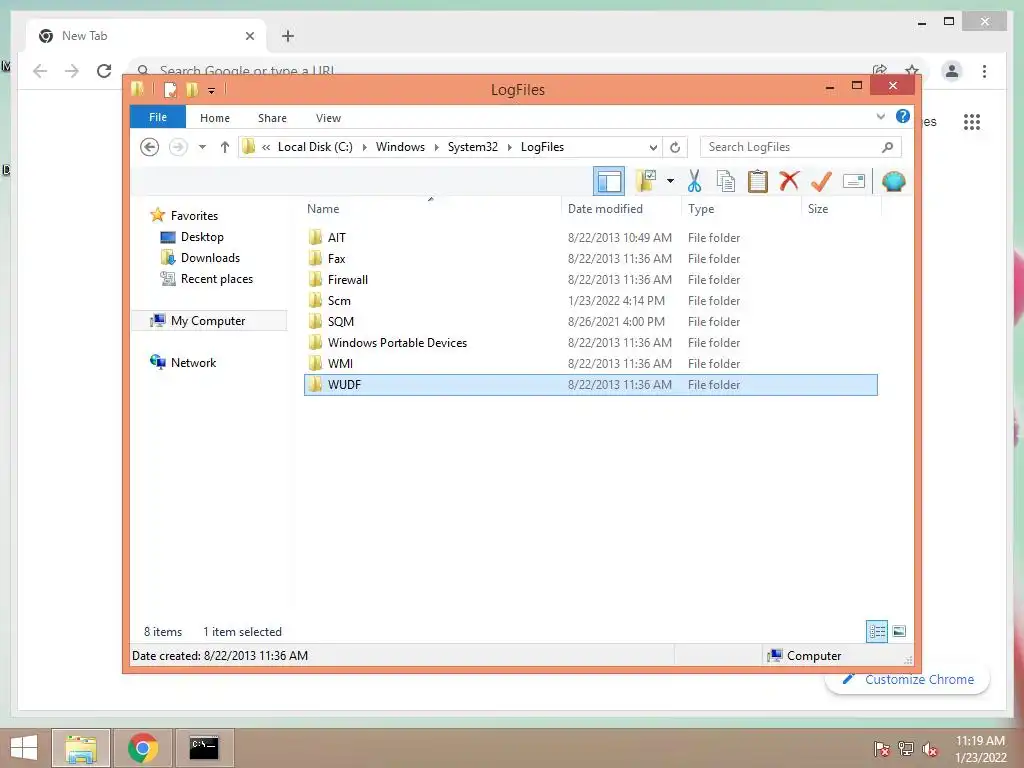Reload the page in Chrome

(104, 71)
